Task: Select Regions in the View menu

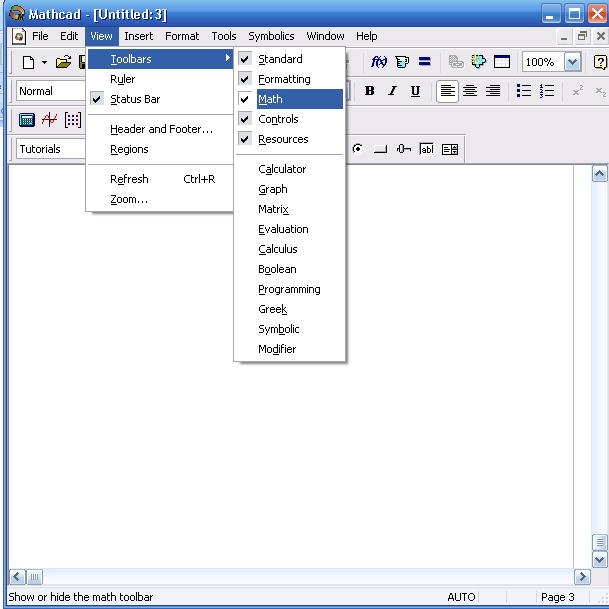Action: coord(160,150)
